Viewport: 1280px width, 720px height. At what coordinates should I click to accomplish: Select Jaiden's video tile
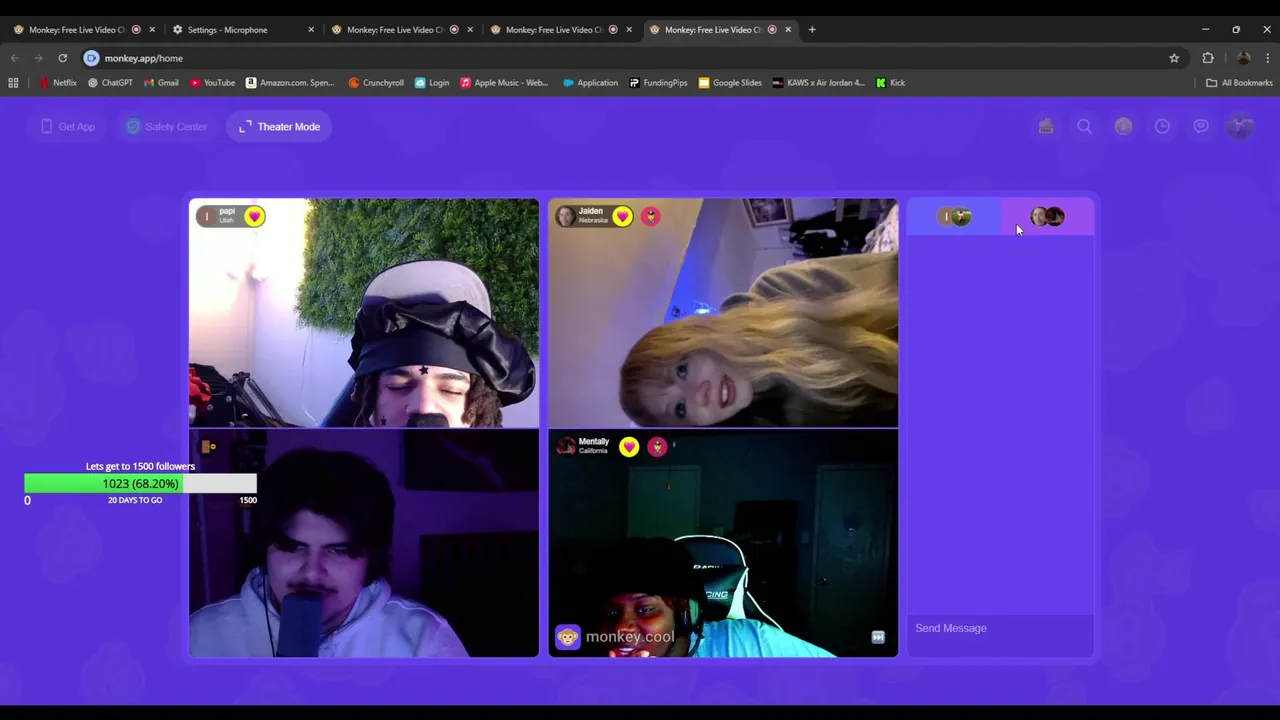pyautogui.click(x=723, y=313)
